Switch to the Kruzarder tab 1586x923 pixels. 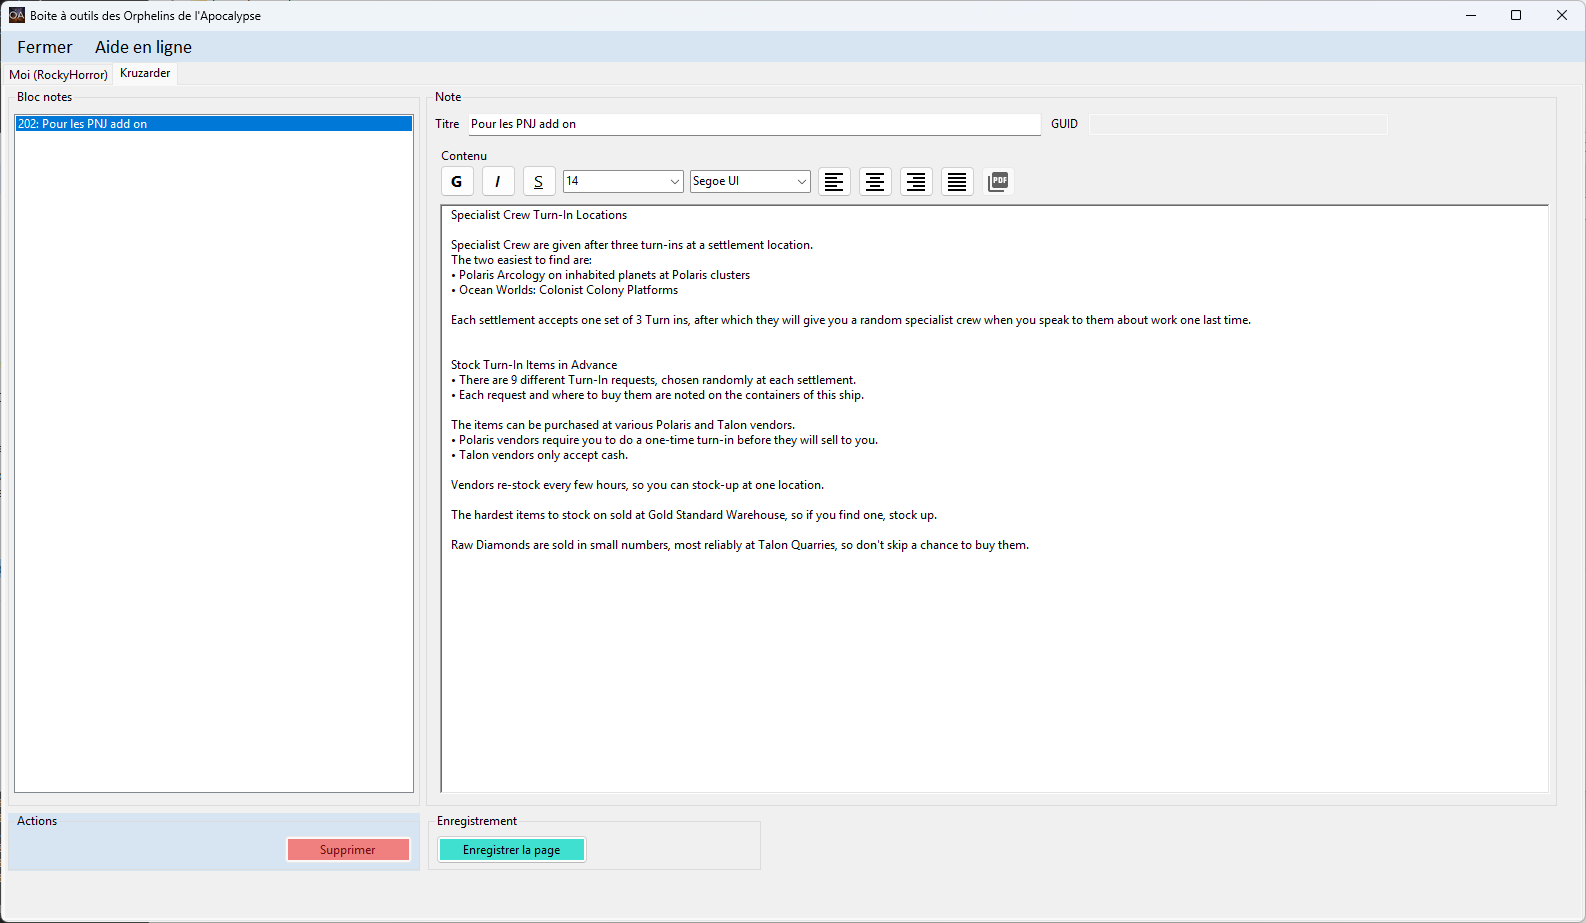point(145,73)
